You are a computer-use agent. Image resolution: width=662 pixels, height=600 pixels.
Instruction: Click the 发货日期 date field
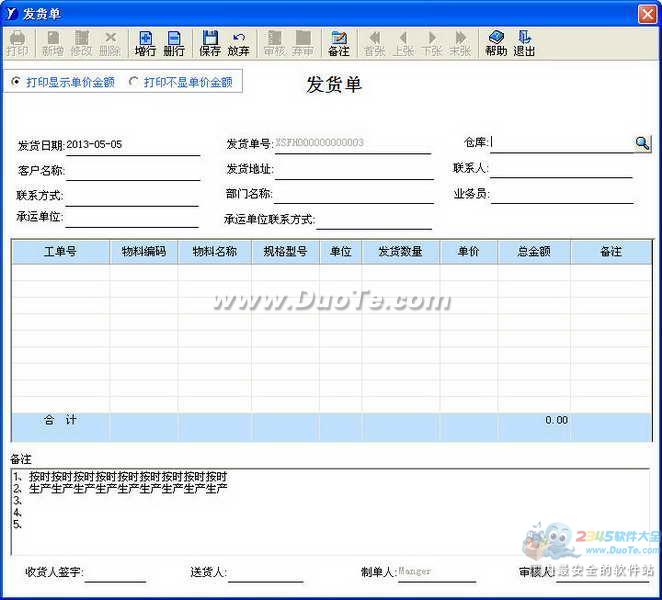(x=132, y=145)
